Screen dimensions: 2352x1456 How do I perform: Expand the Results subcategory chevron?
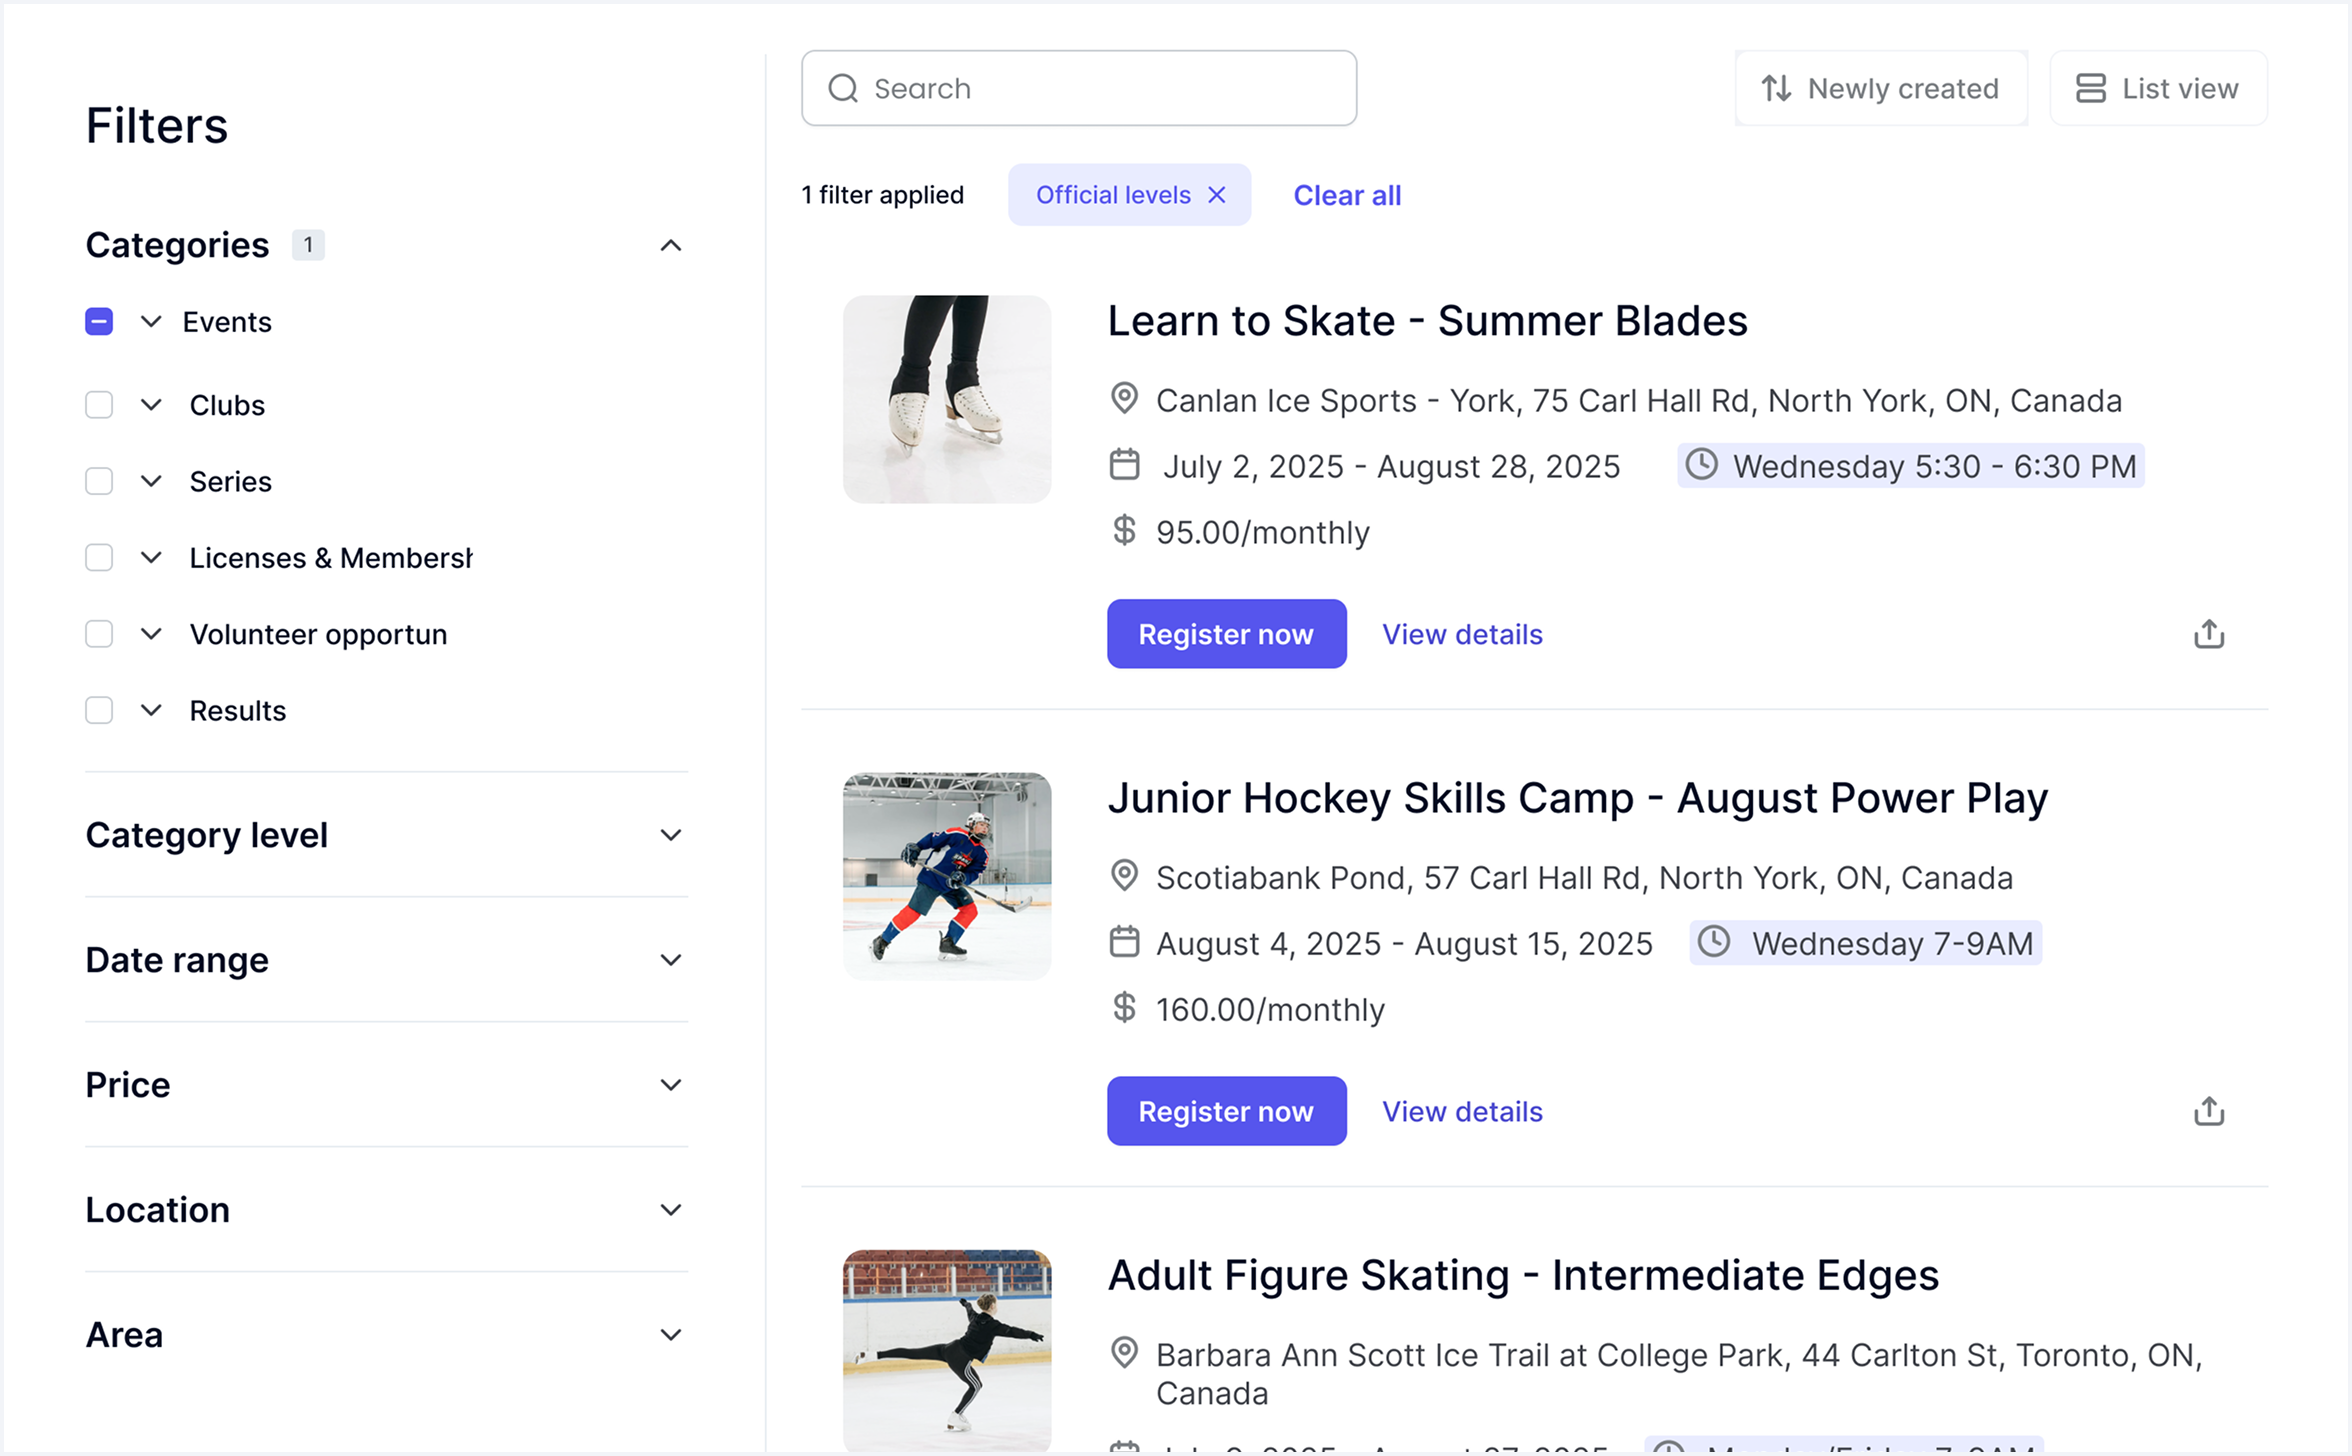151,711
